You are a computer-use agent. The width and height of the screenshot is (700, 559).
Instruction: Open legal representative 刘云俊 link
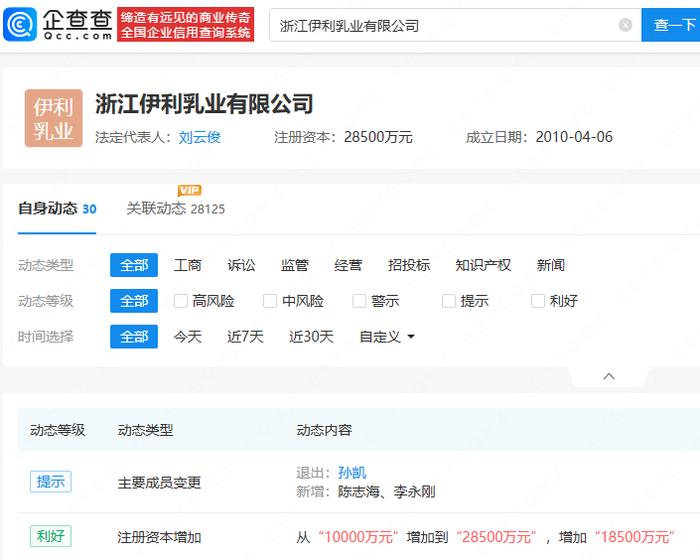[199, 137]
